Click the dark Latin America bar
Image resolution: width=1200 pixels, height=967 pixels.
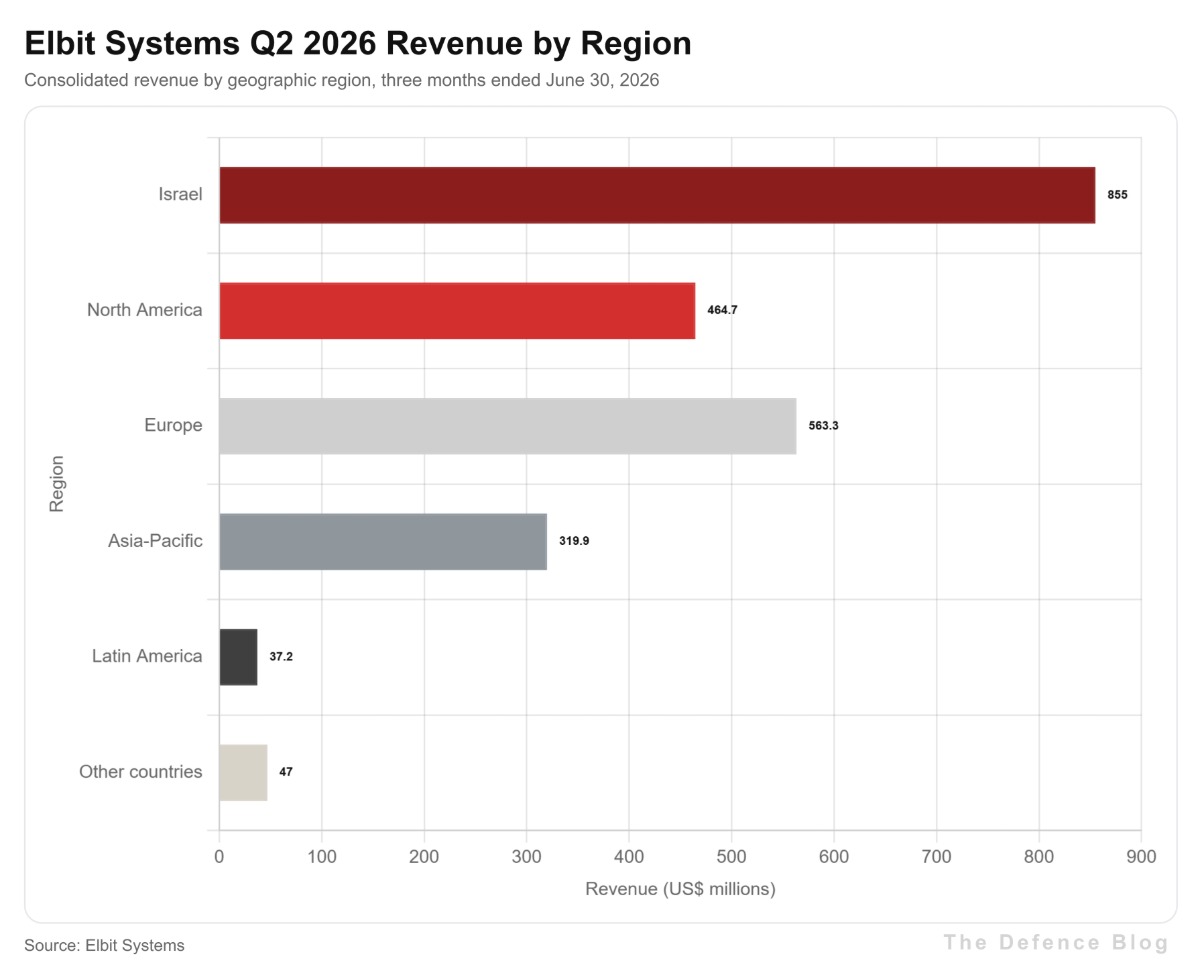tap(238, 657)
